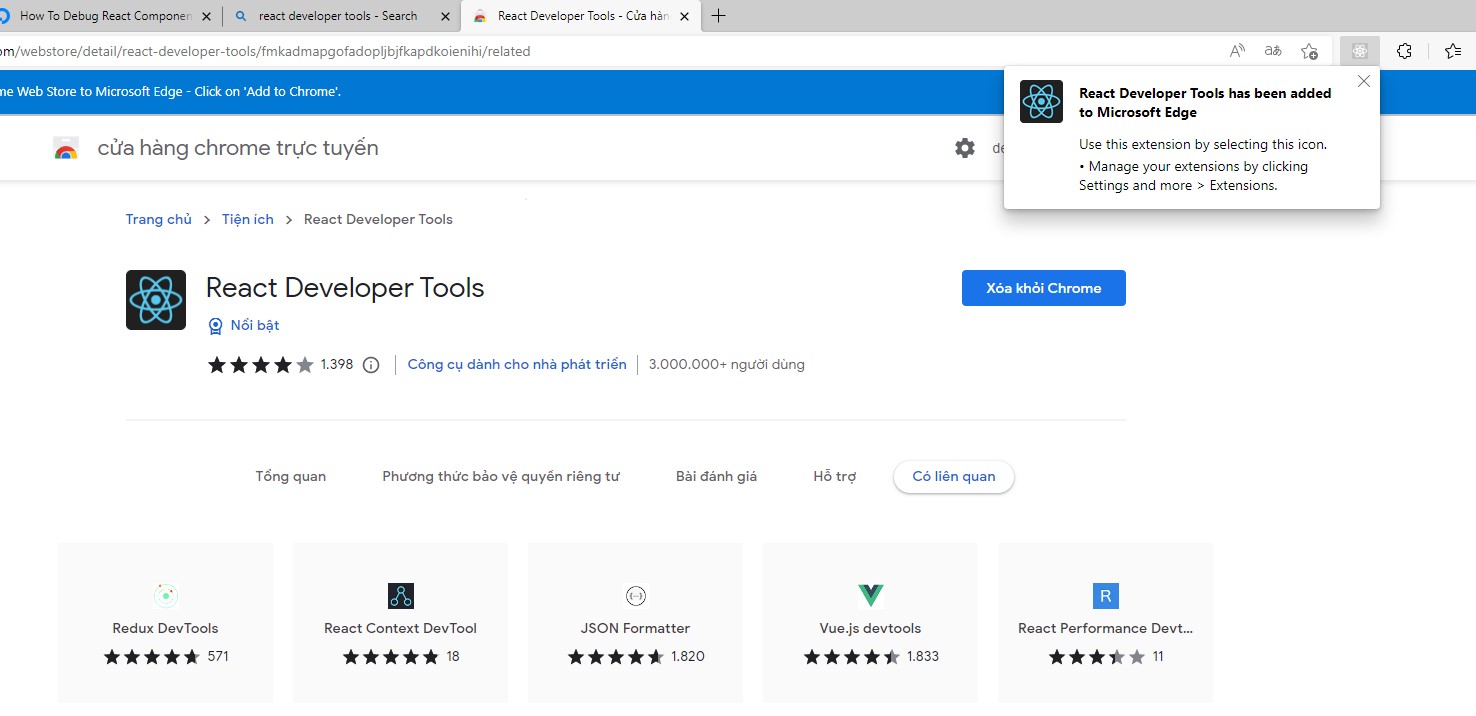
Task: Open the Extensions puzzle-piece menu
Action: pyautogui.click(x=1404, y=51)
